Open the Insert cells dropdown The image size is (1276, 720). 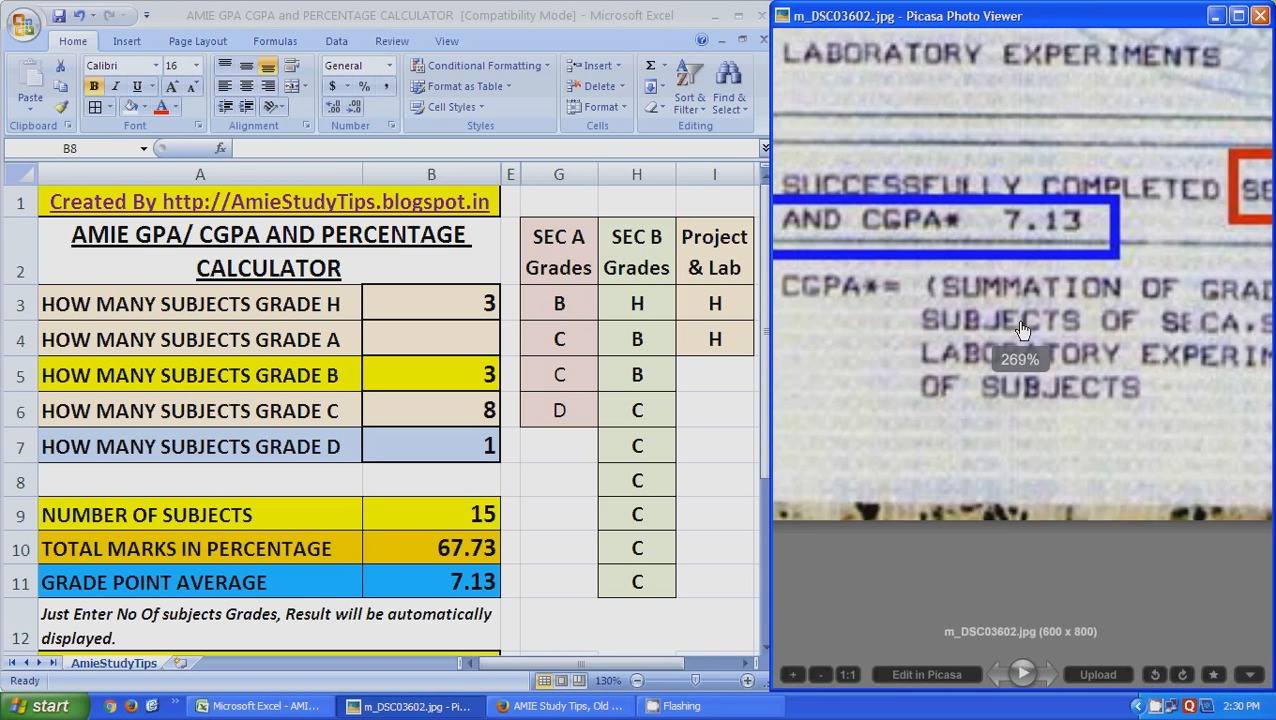(x=596, y=66)
